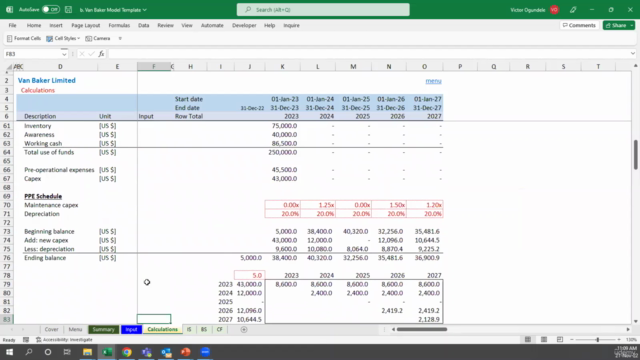Select the 1.25x maintenance capex cell
Viewport: 640px width, 360px height.
318,205
